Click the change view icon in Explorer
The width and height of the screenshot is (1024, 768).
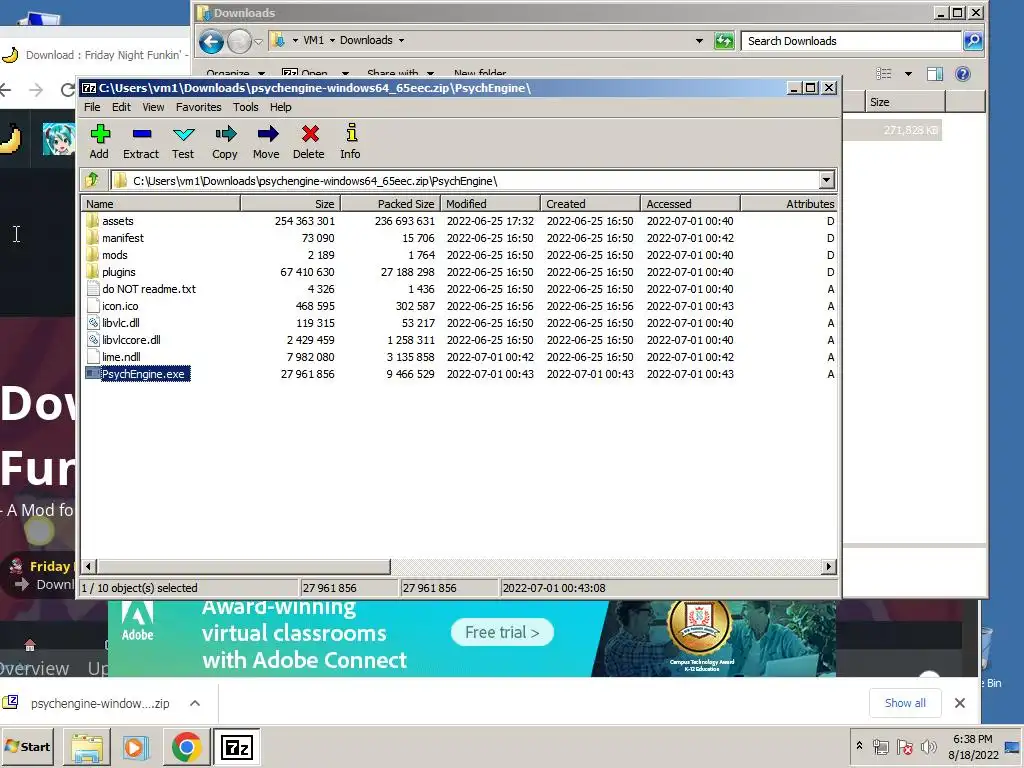pyautogui.click(x=884, y=74)
